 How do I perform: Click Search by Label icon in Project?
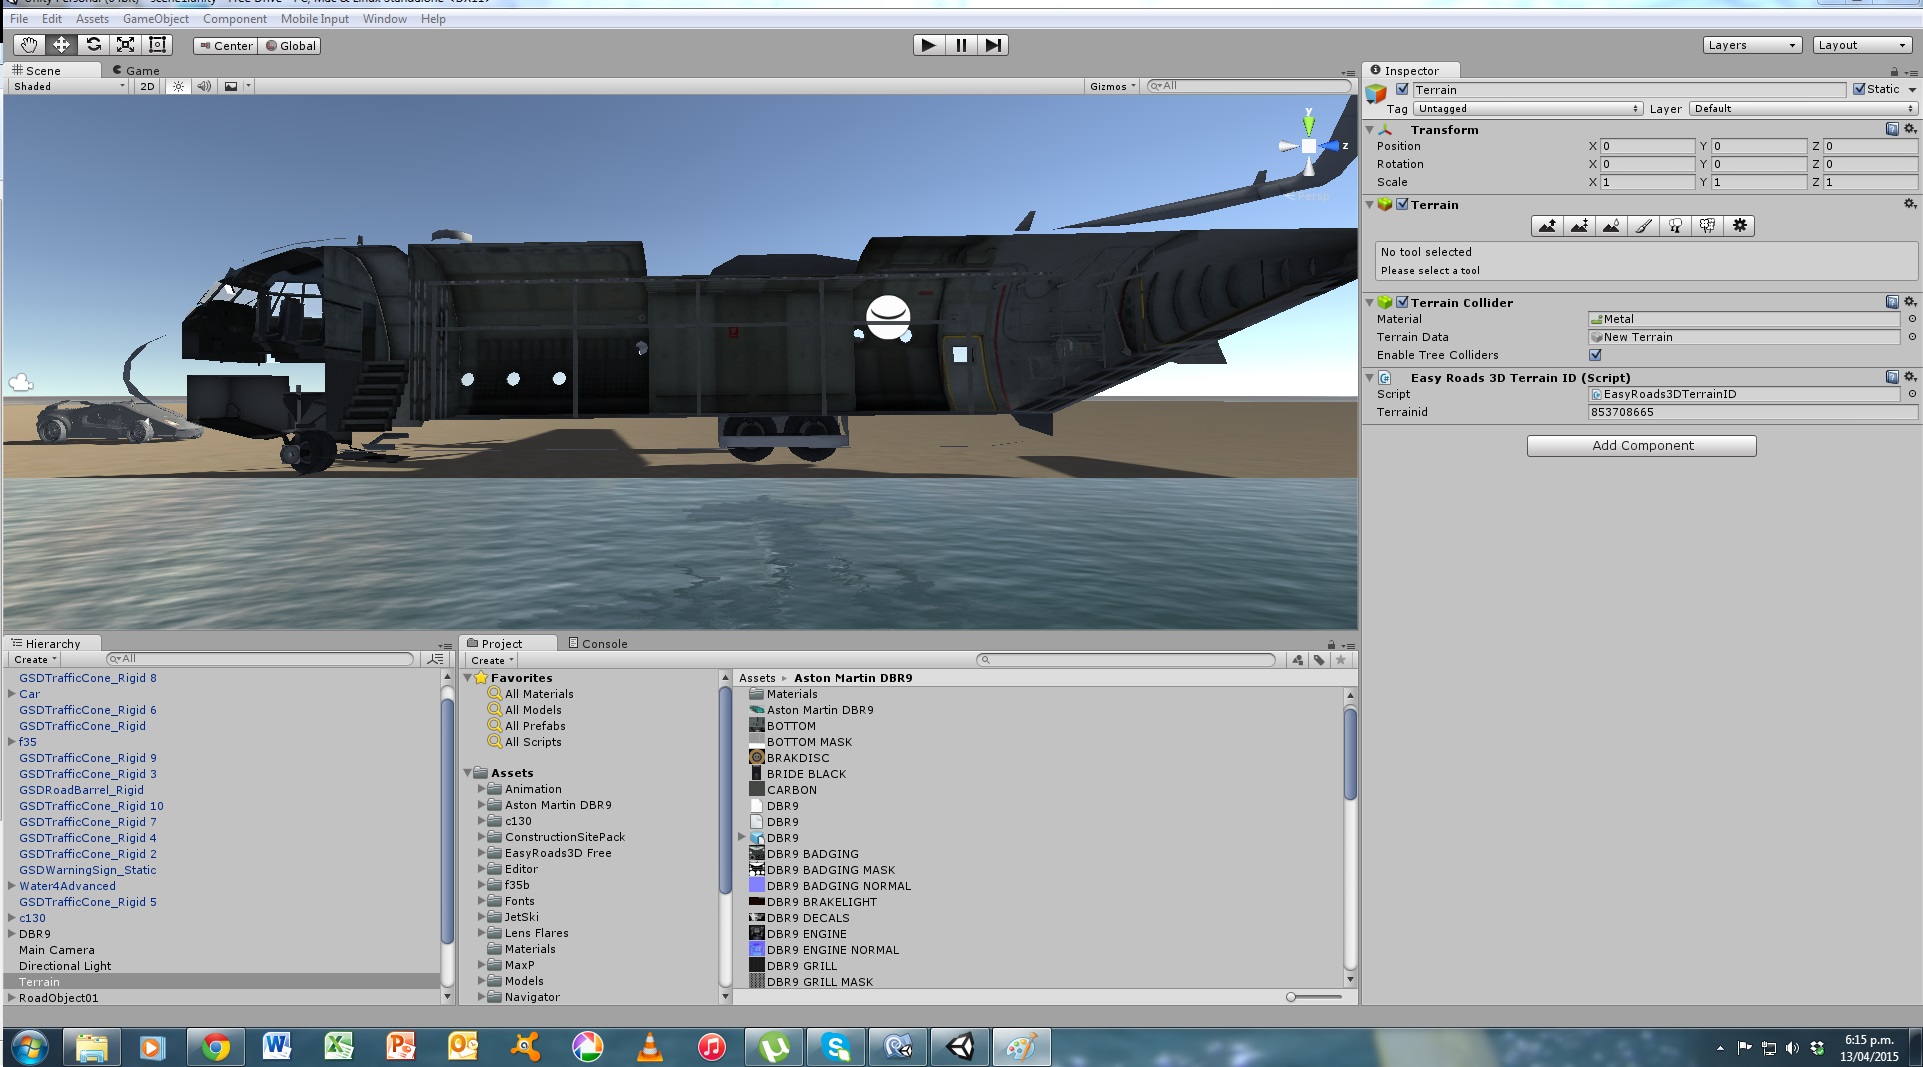1320,660
